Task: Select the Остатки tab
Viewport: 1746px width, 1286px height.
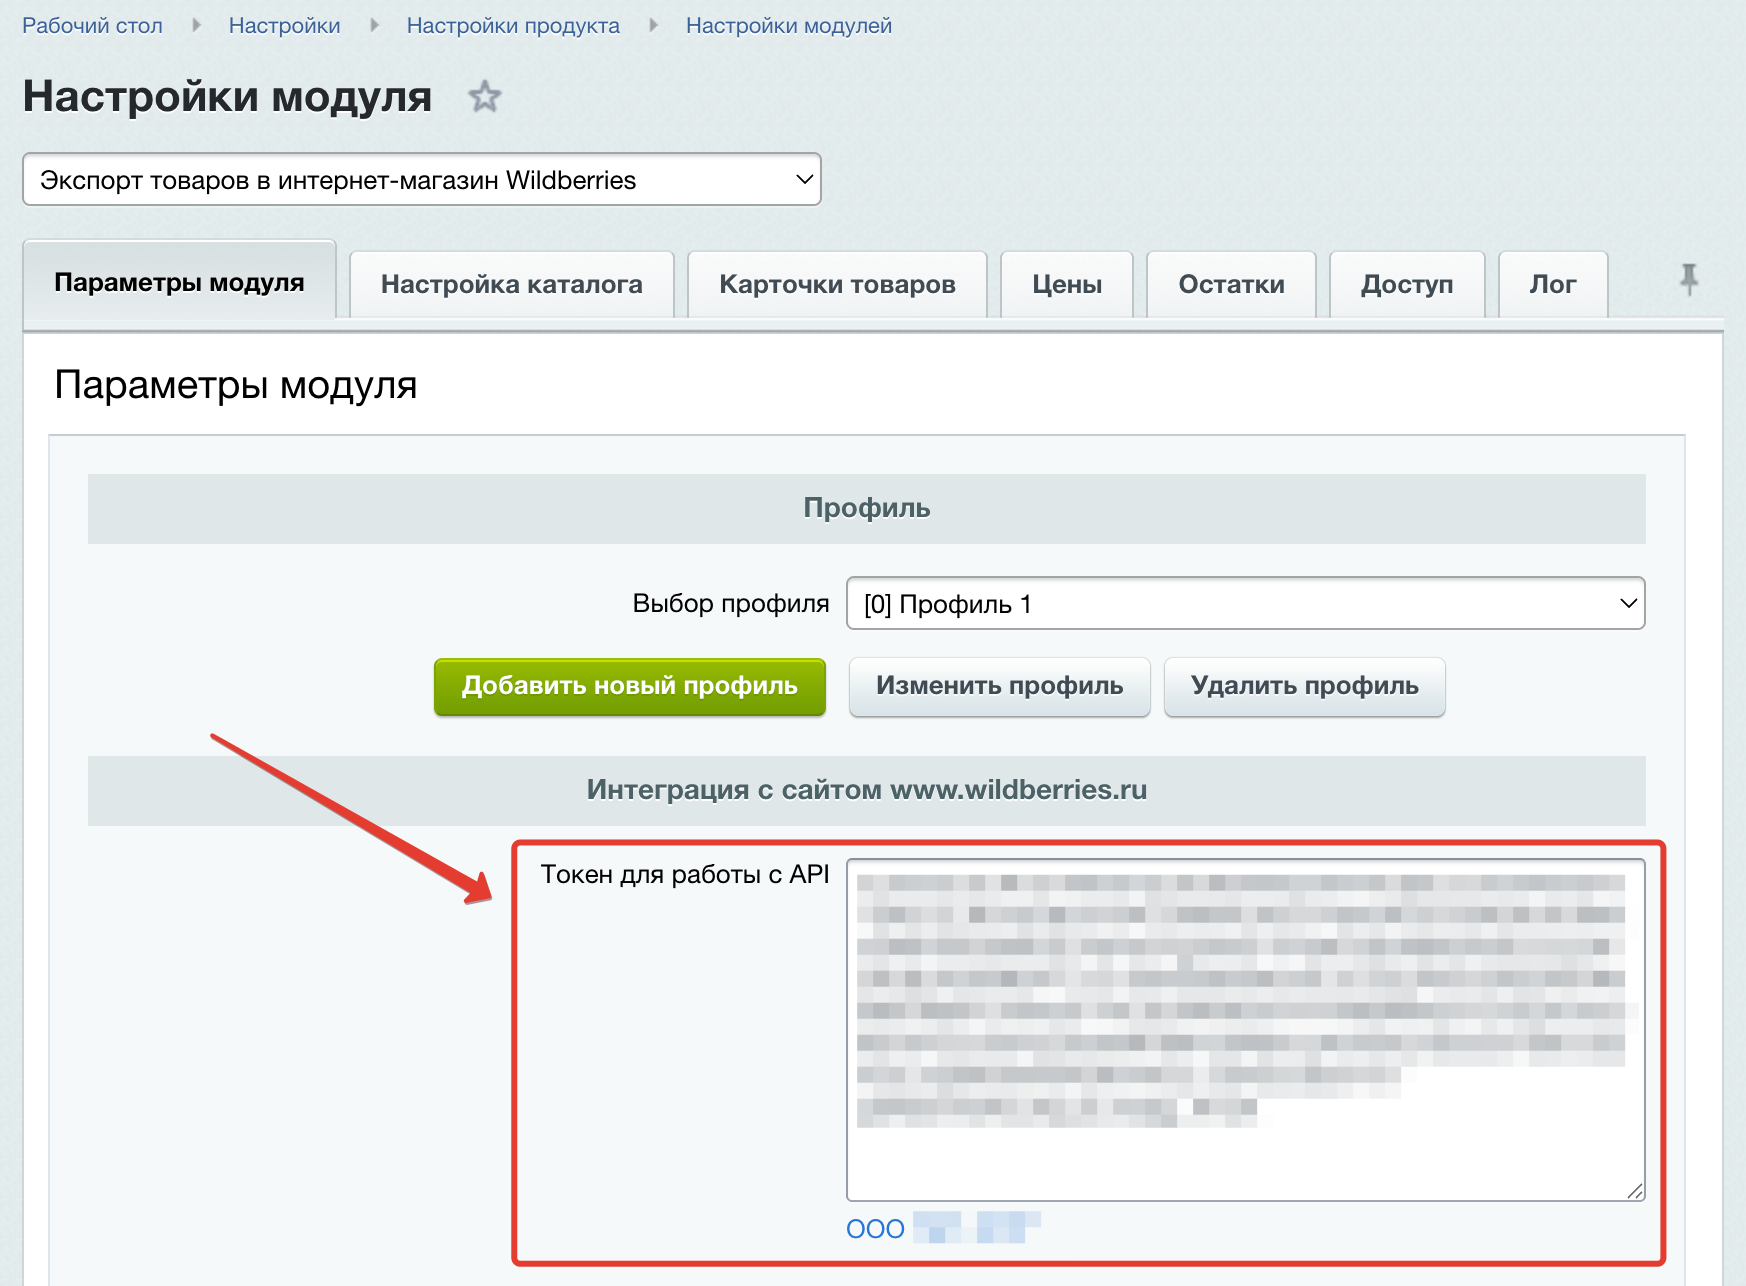Action: coord(1230,285)
